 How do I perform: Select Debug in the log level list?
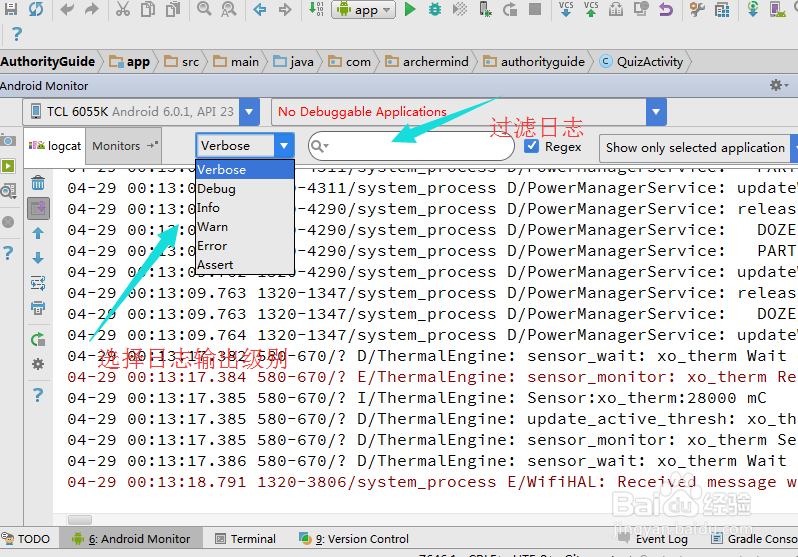point(245,189)
